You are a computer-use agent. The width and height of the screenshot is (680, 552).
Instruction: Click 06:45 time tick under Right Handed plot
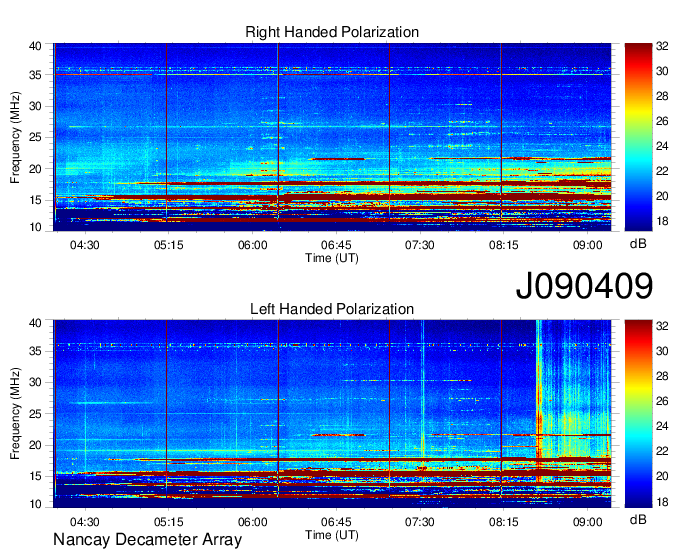coord(336,245)
